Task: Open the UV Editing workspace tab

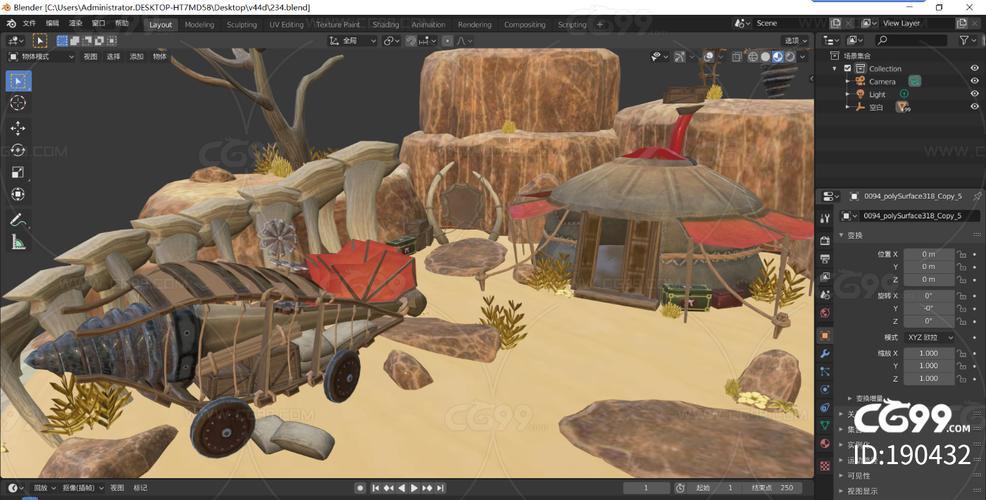Action: [286, 24]
